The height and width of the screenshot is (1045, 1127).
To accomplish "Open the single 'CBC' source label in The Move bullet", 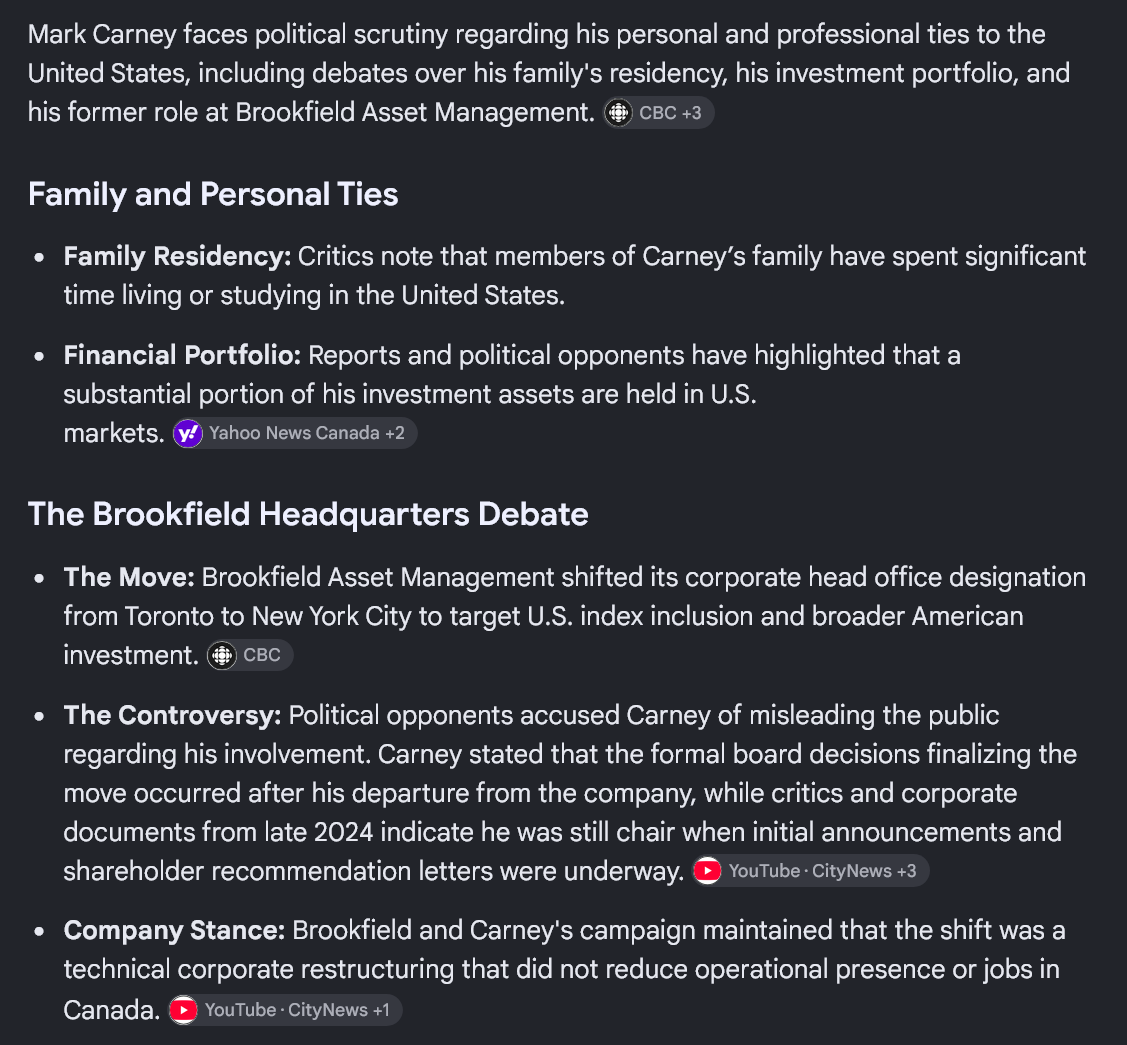I will click(x=250, y=655).
